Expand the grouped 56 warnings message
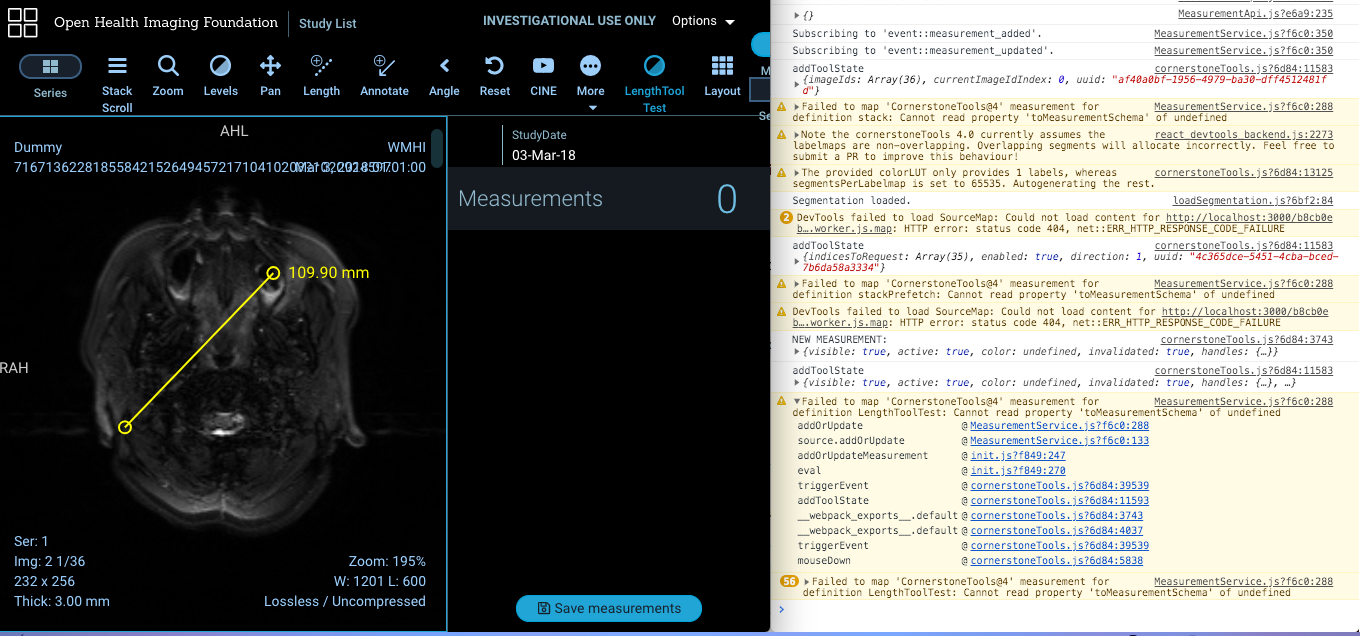The width and height of the screenshot is (1360, 636). point(807,581)
